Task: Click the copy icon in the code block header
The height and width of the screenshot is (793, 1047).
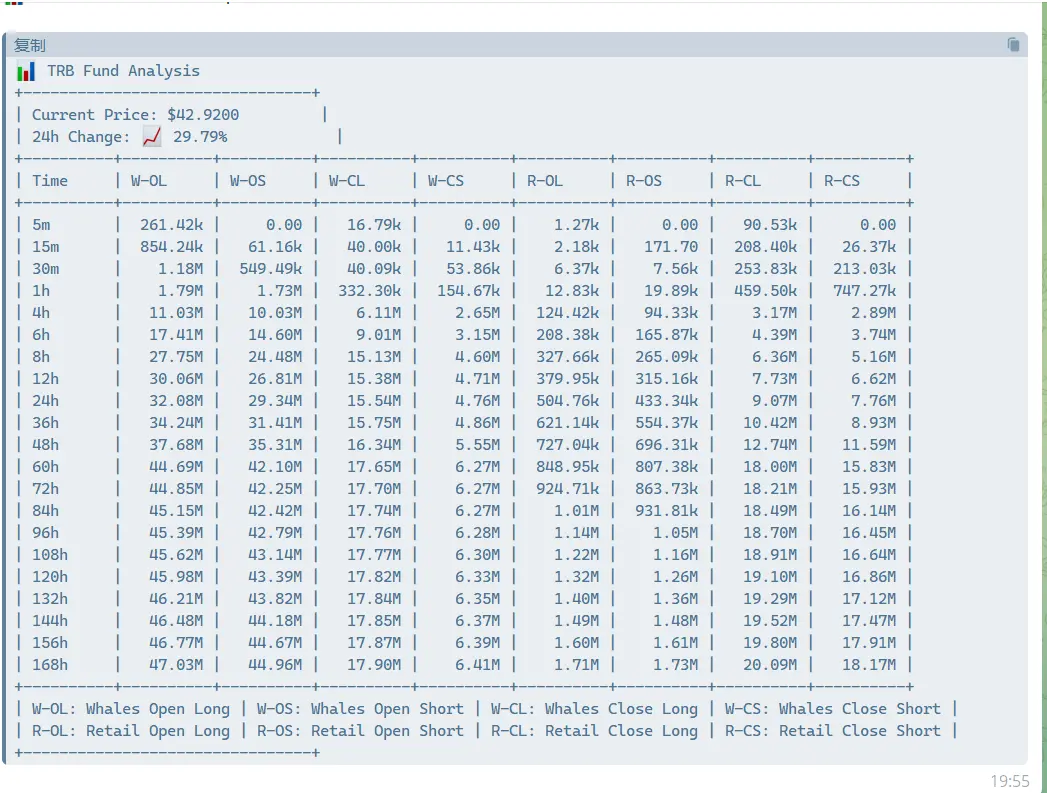Action: coord(1013,45)
